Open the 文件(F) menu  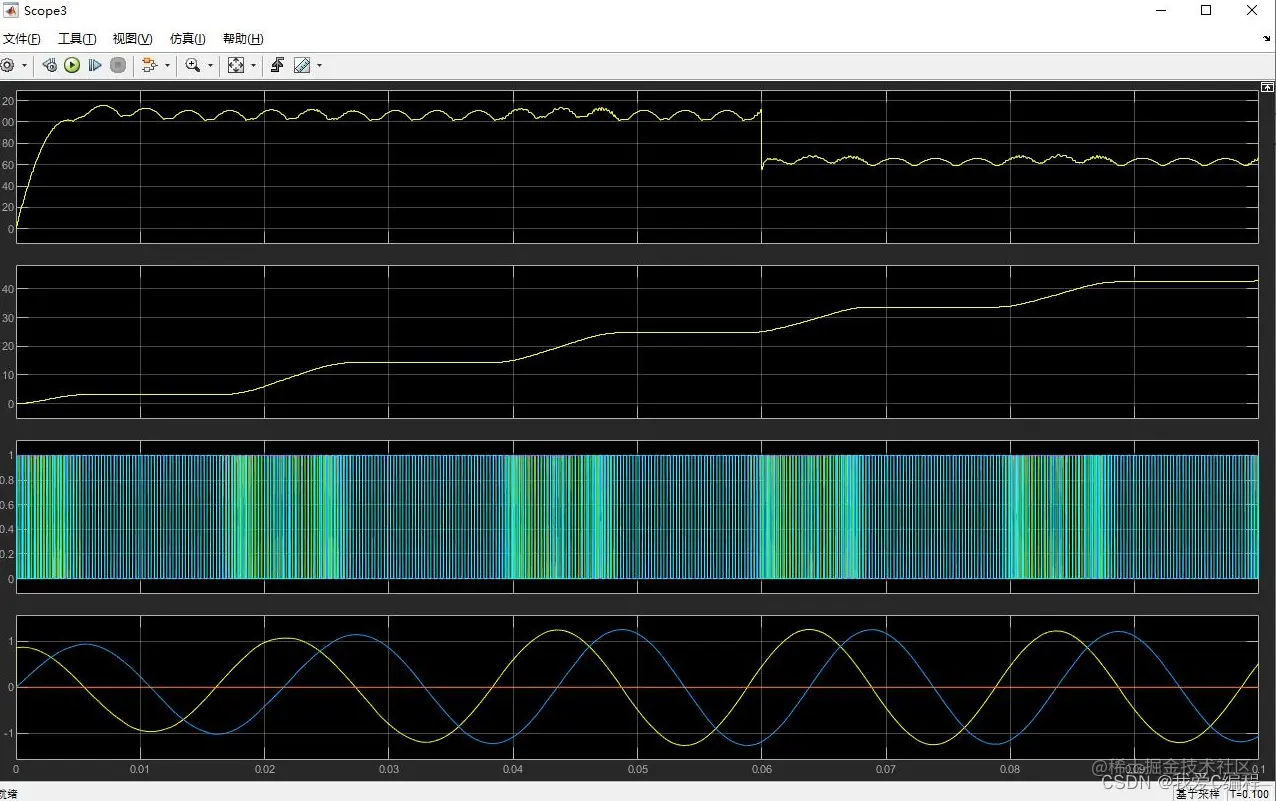(x=21, y=39)
